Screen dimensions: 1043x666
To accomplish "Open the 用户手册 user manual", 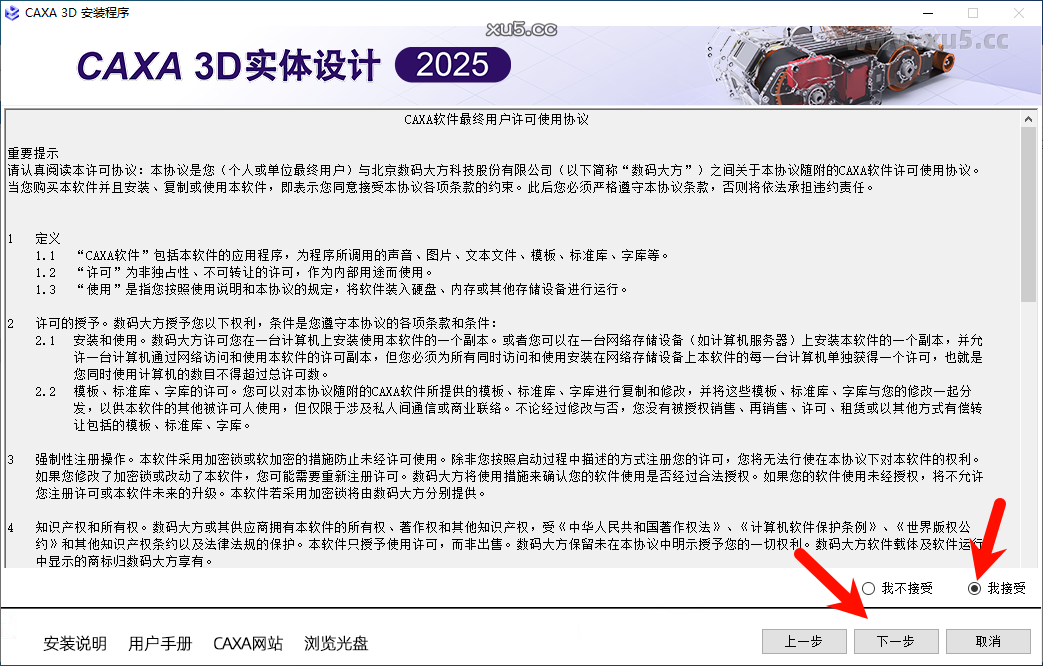I will coord(159,644).
